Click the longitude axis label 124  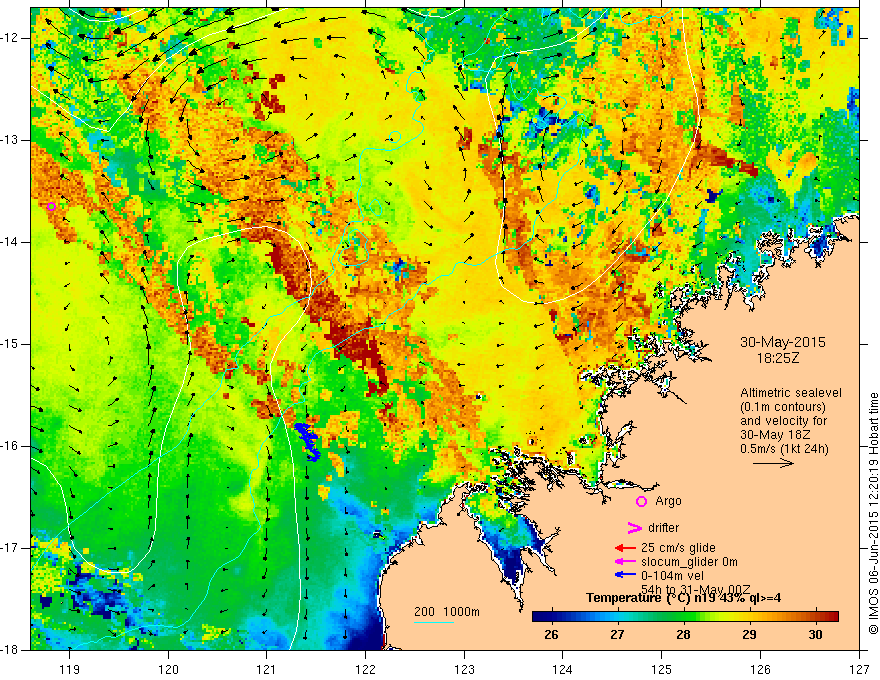click(x=563, y=669)
